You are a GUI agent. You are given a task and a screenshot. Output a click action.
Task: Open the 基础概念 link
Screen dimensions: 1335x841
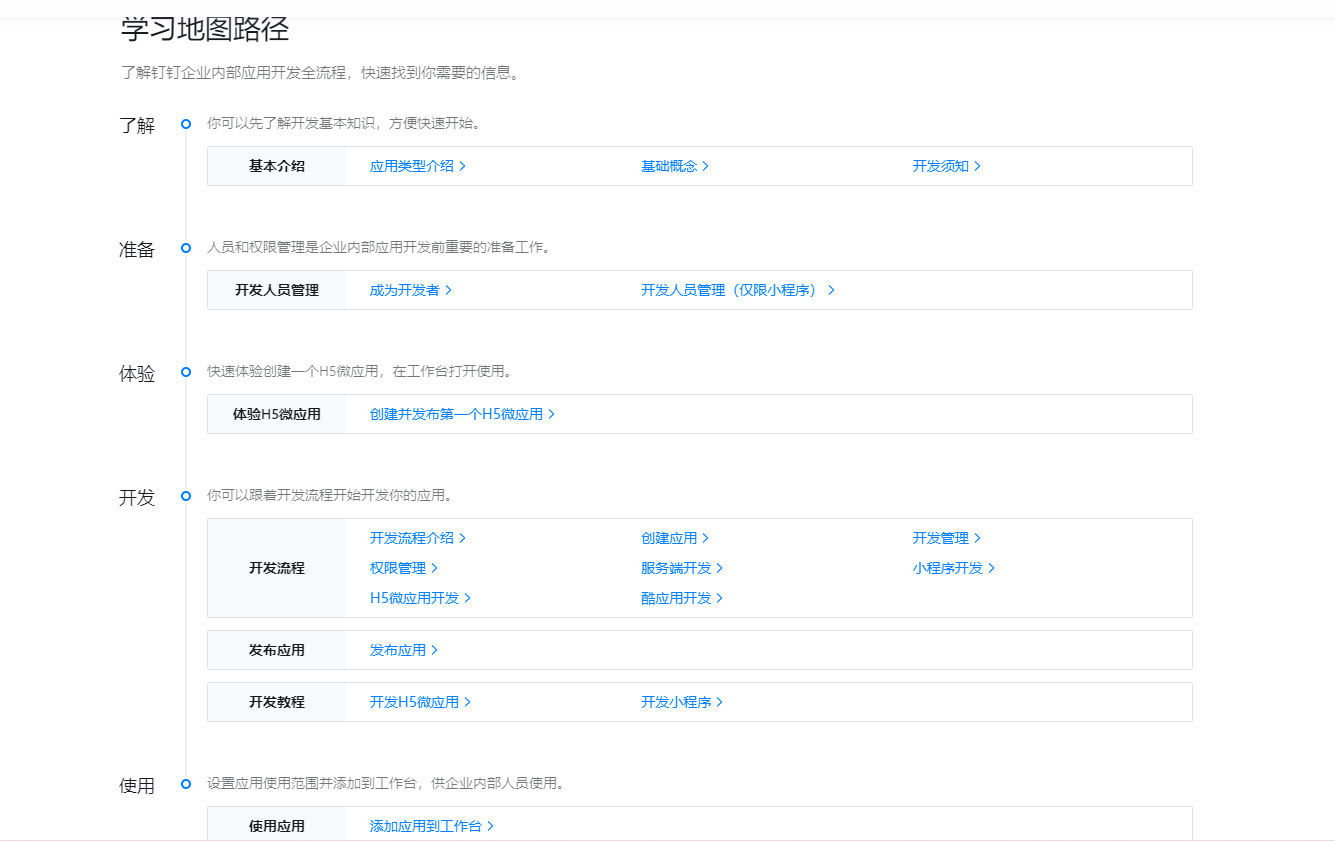pos(675,166)
